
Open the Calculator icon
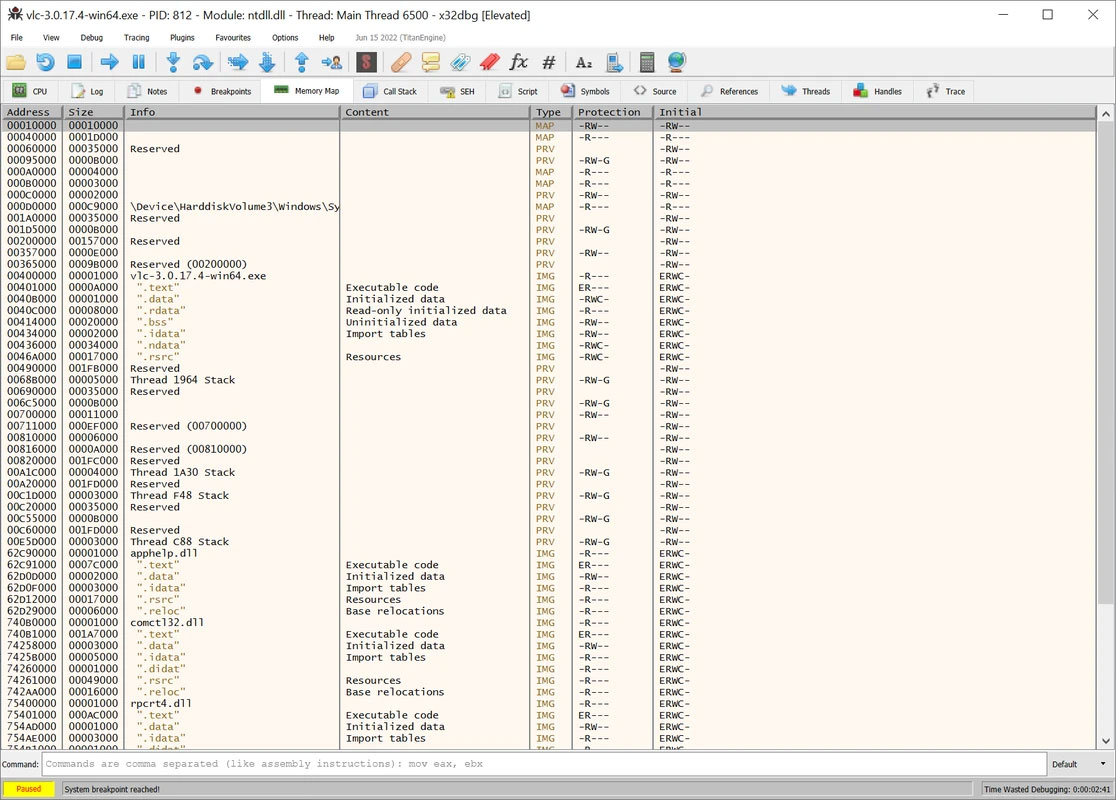(647, 62)
